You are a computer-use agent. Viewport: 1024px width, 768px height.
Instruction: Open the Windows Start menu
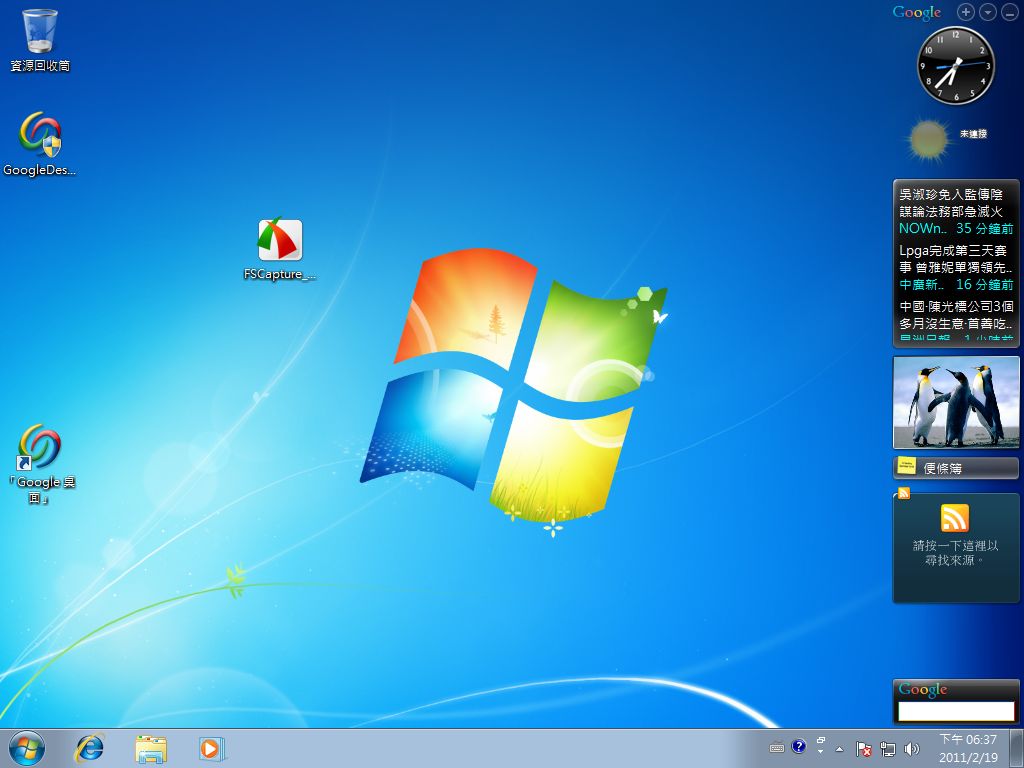(27, 749)
